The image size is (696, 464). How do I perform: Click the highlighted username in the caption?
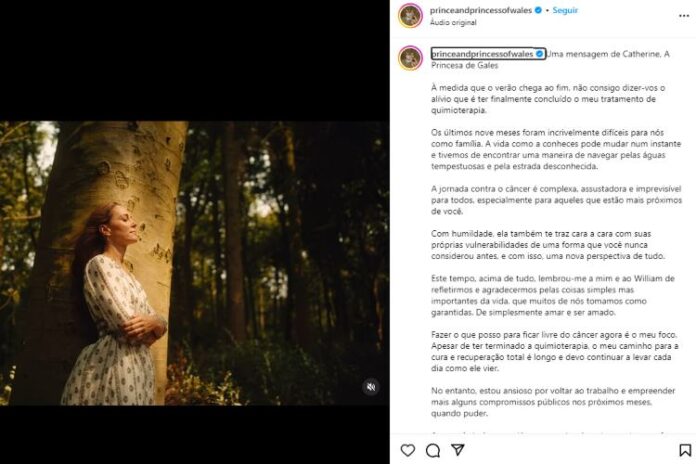point(483,53)
